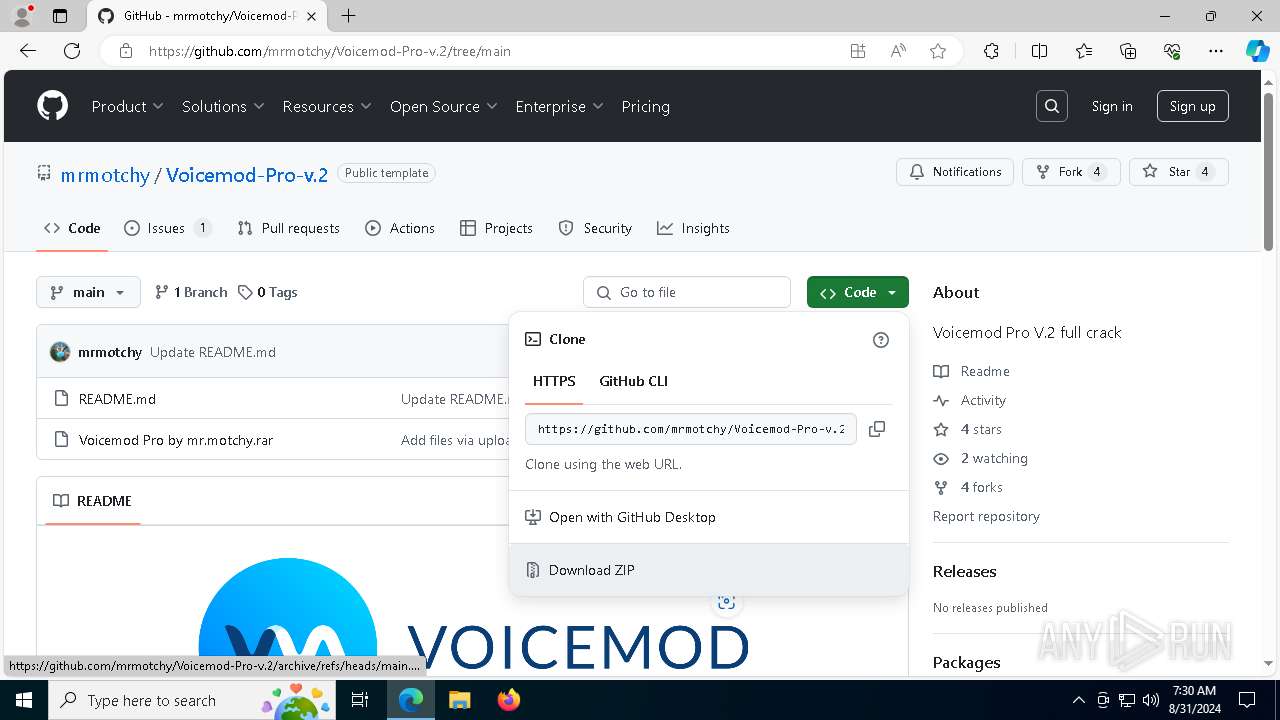Select the Security tab
This screenshot has height=720, width=1280.
tap(595, 228)
